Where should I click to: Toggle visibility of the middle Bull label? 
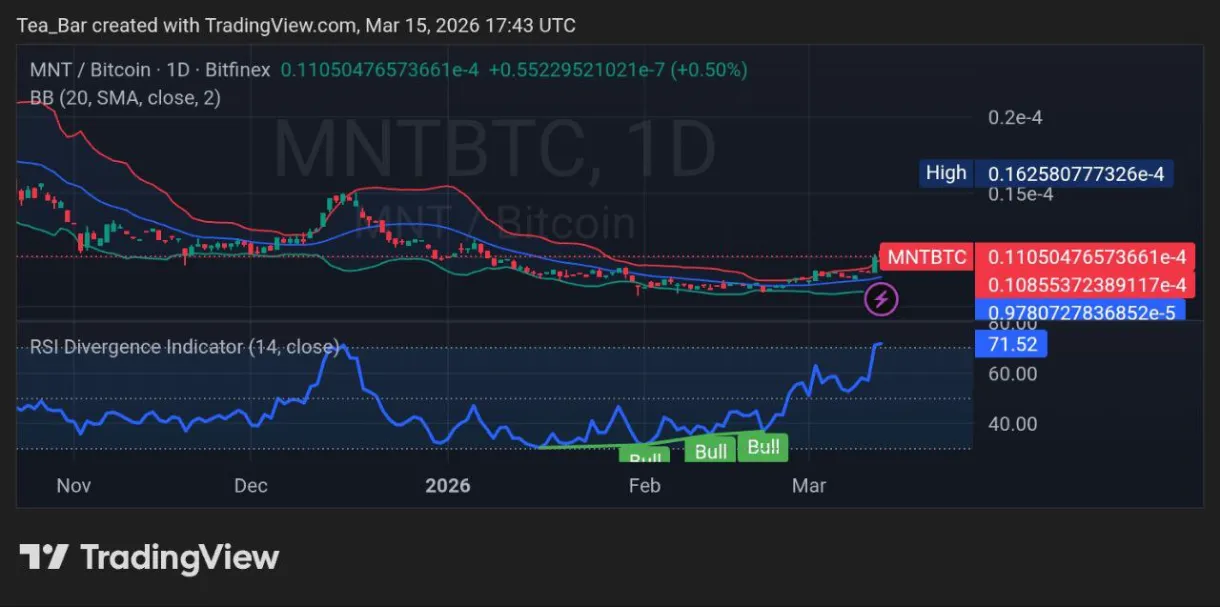(x=710, y=451)
